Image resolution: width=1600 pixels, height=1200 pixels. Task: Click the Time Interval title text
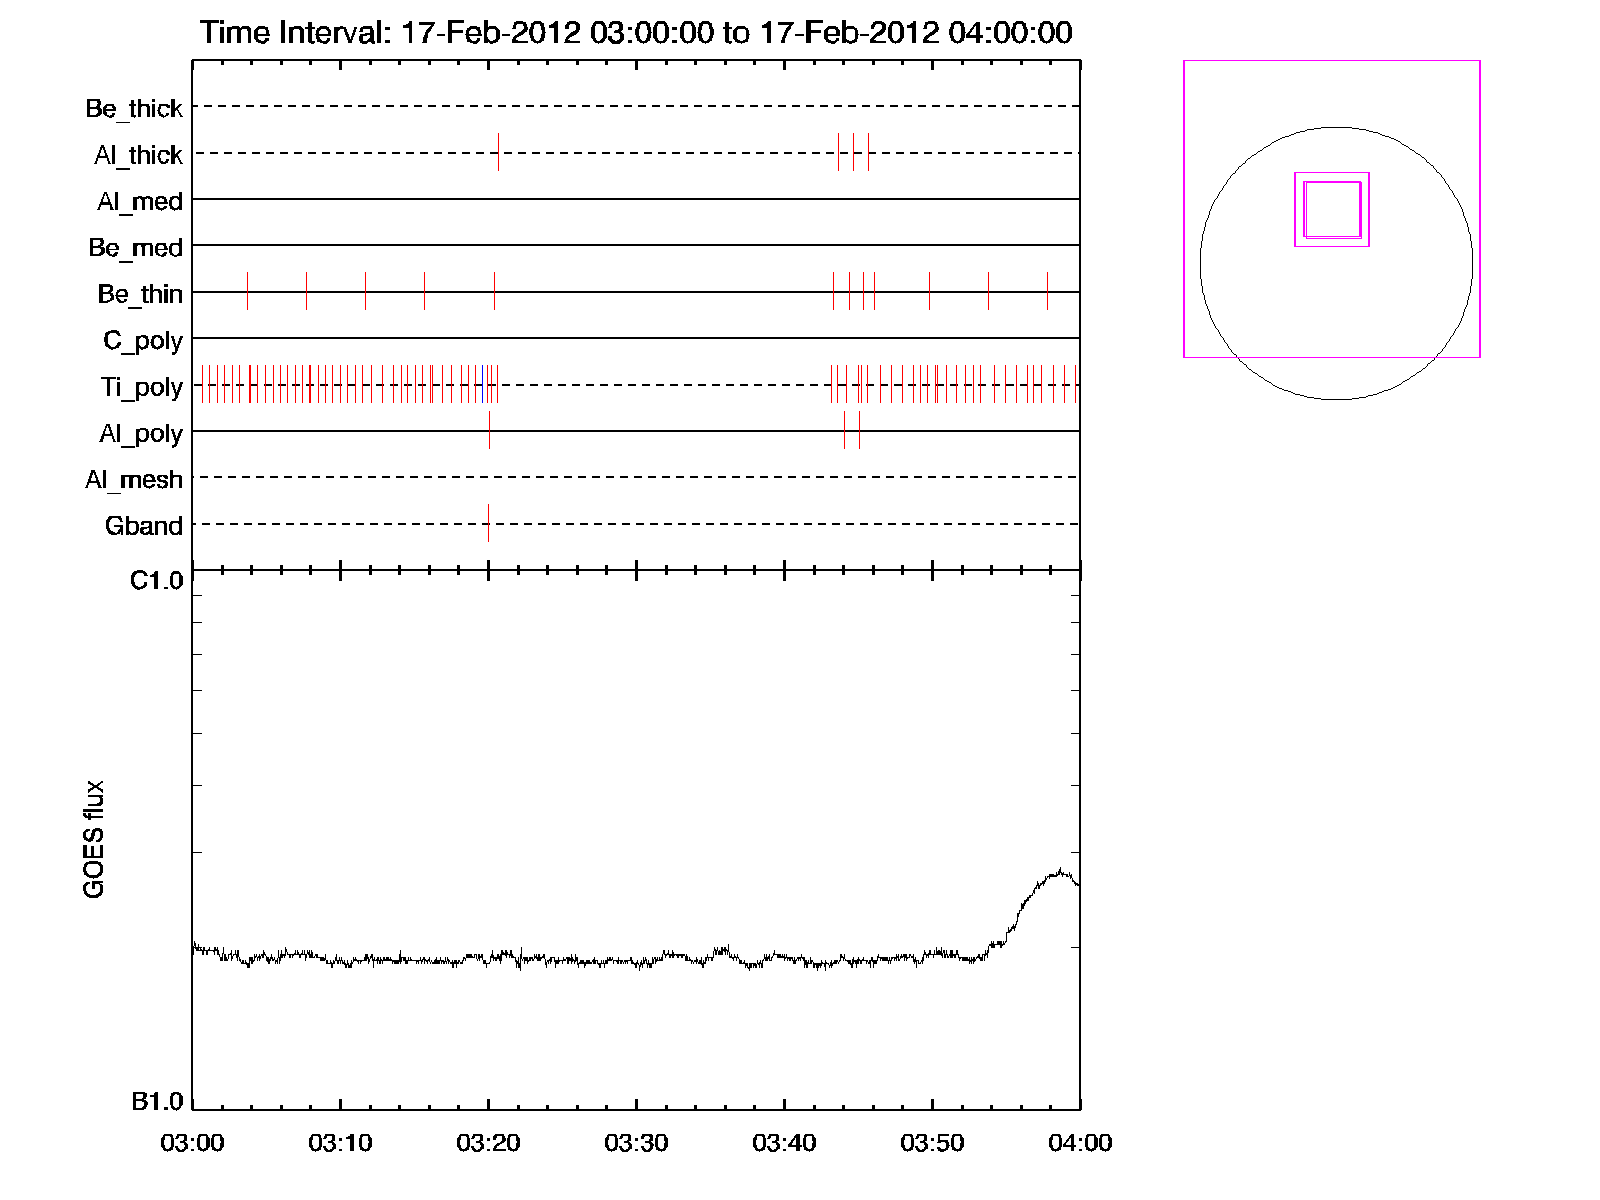coord(636,32)
